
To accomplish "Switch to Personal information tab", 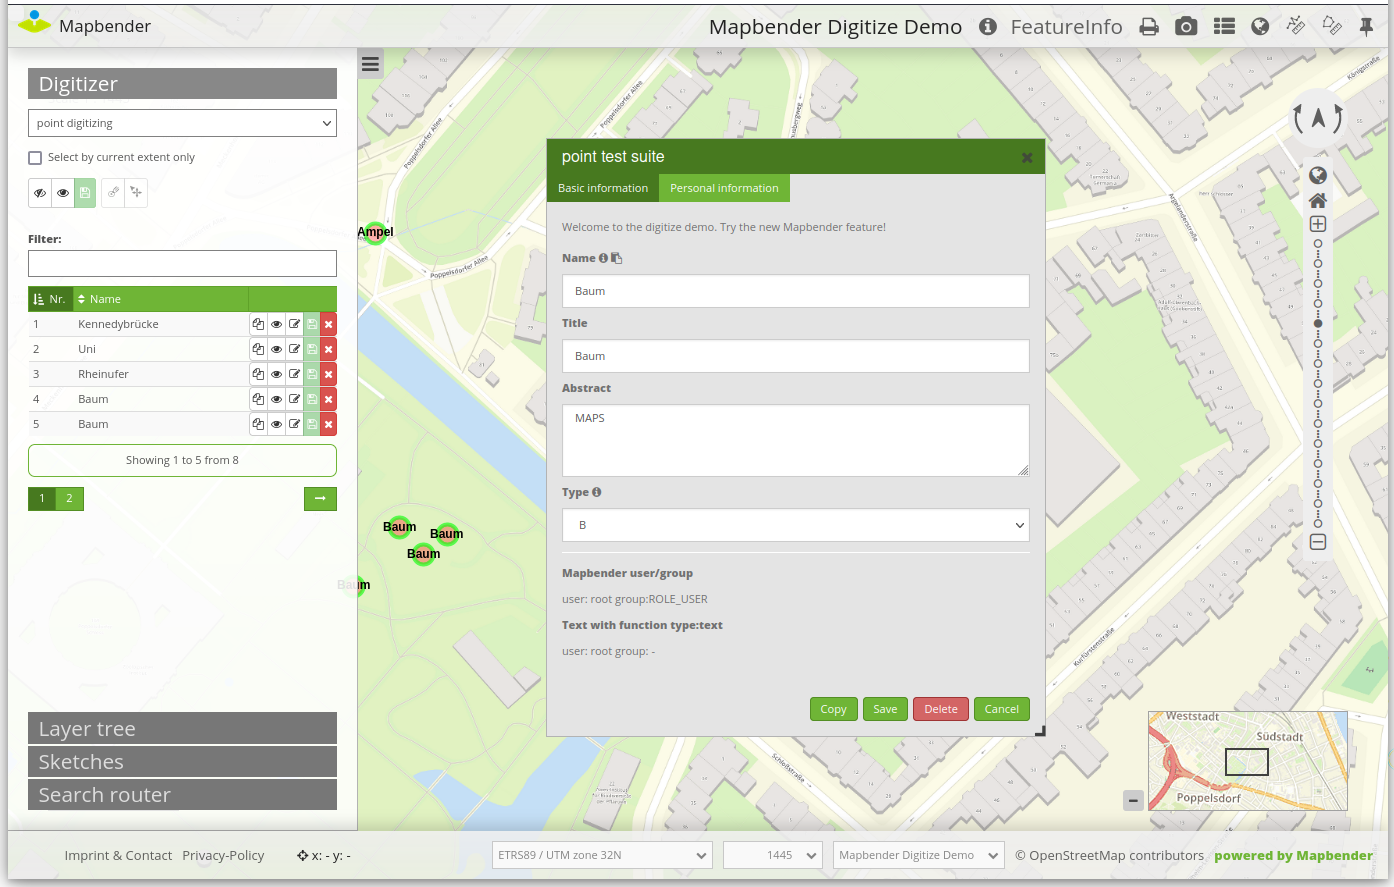I will [724, 188].
